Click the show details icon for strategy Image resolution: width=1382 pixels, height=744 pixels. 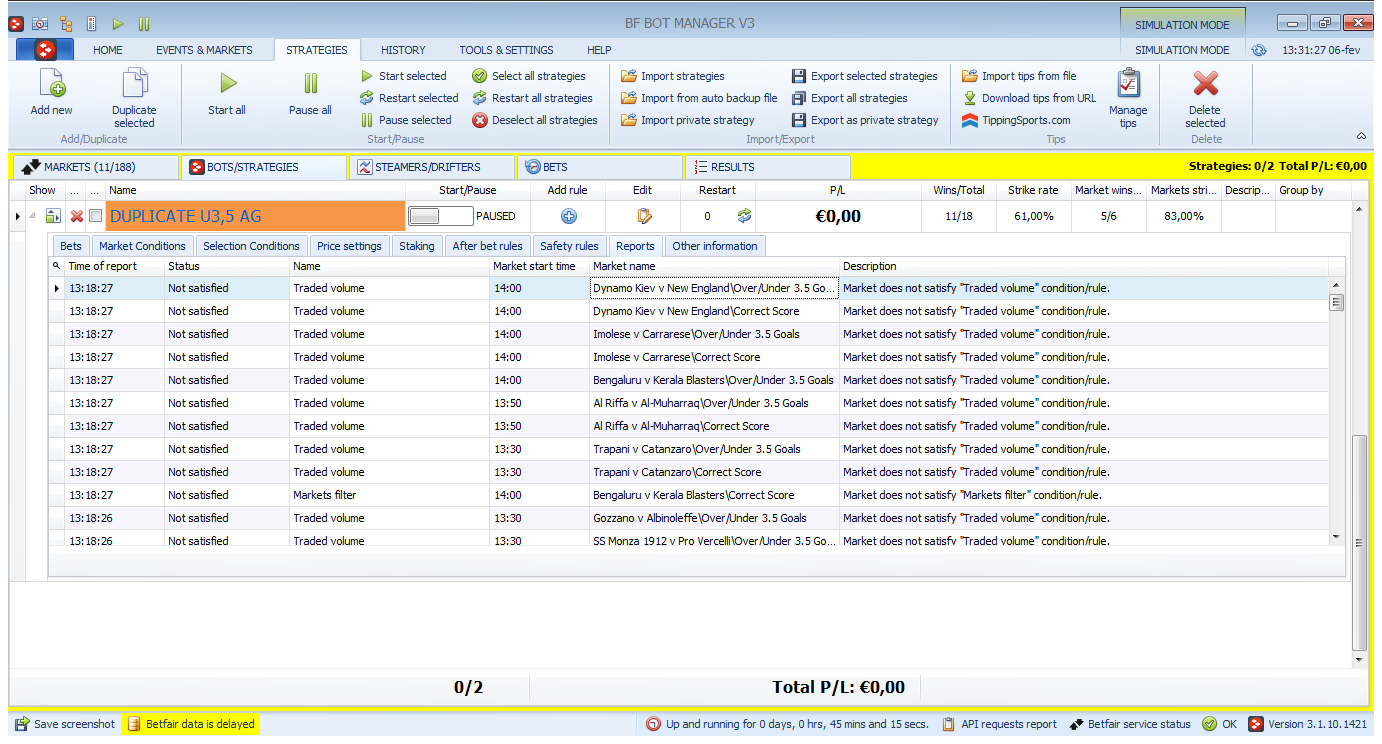tap(53, 216)
